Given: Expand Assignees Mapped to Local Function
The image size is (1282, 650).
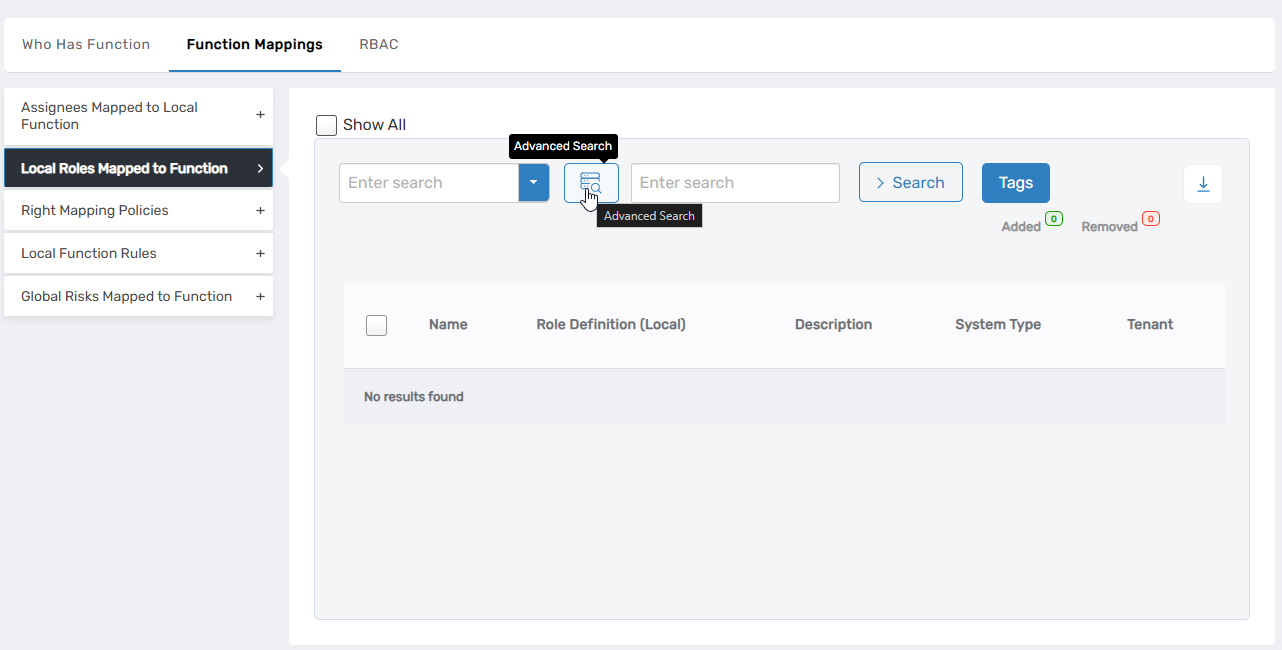Looking at the screenshot, I should pos(260,116).
